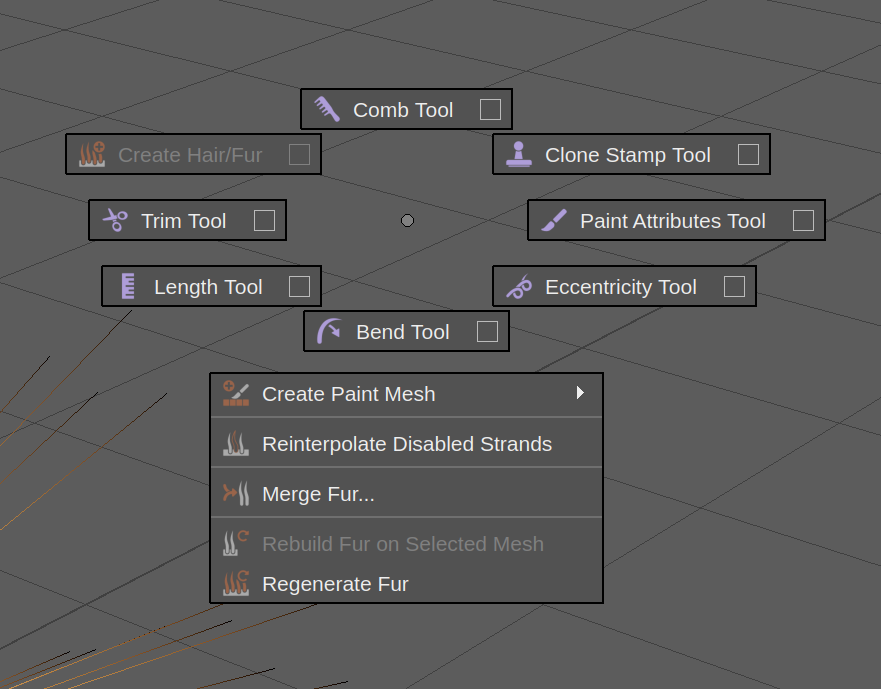Open Eccentricity Tool options box

tap(734, 287)
